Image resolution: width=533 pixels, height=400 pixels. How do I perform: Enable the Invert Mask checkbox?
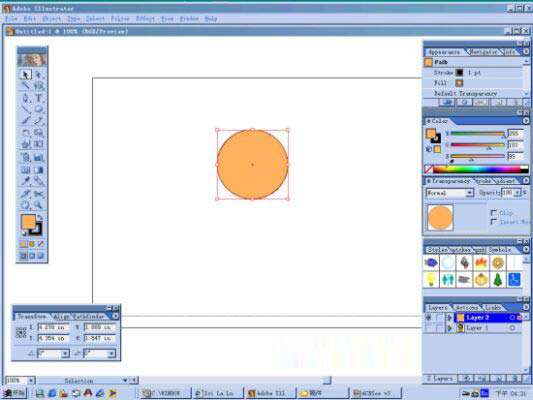(x=494, y=222)
